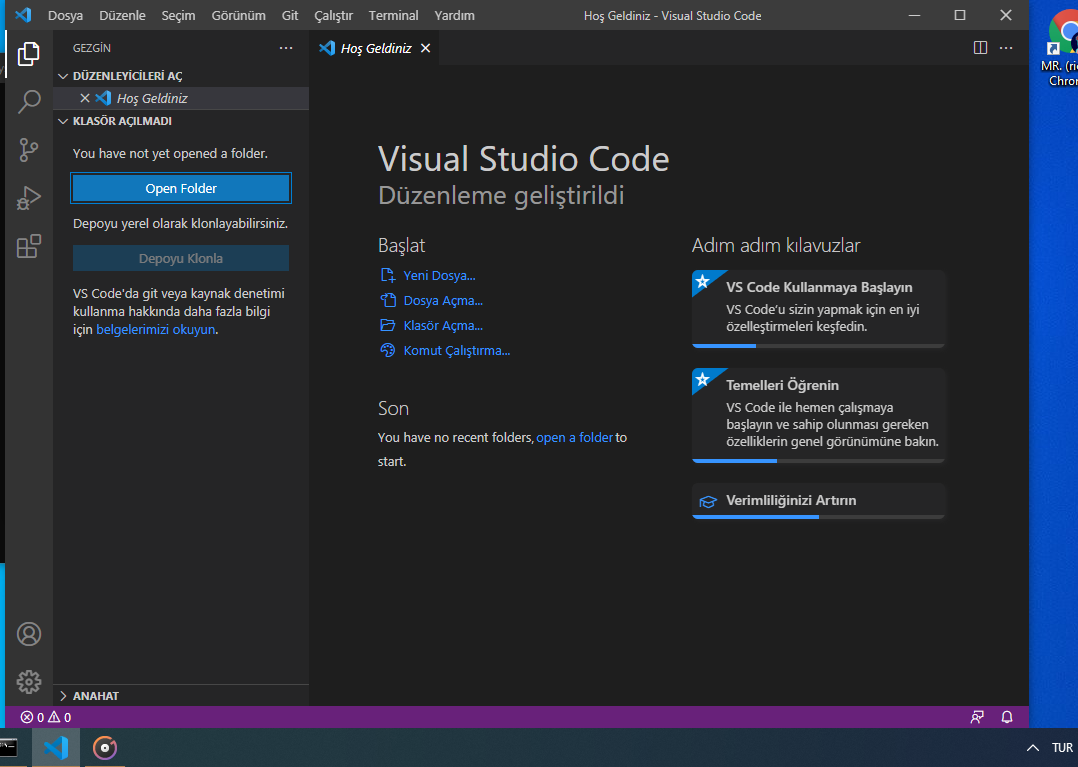Open the Terminal menu
Viewport: 1078px width, 767px height.
pos(393,16)
